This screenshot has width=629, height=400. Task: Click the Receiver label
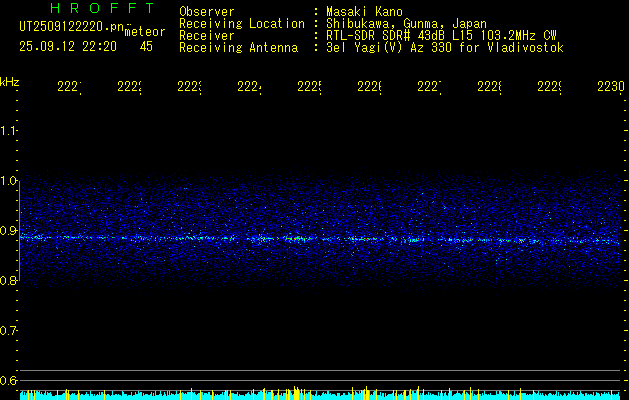click(x=207, y=36)
